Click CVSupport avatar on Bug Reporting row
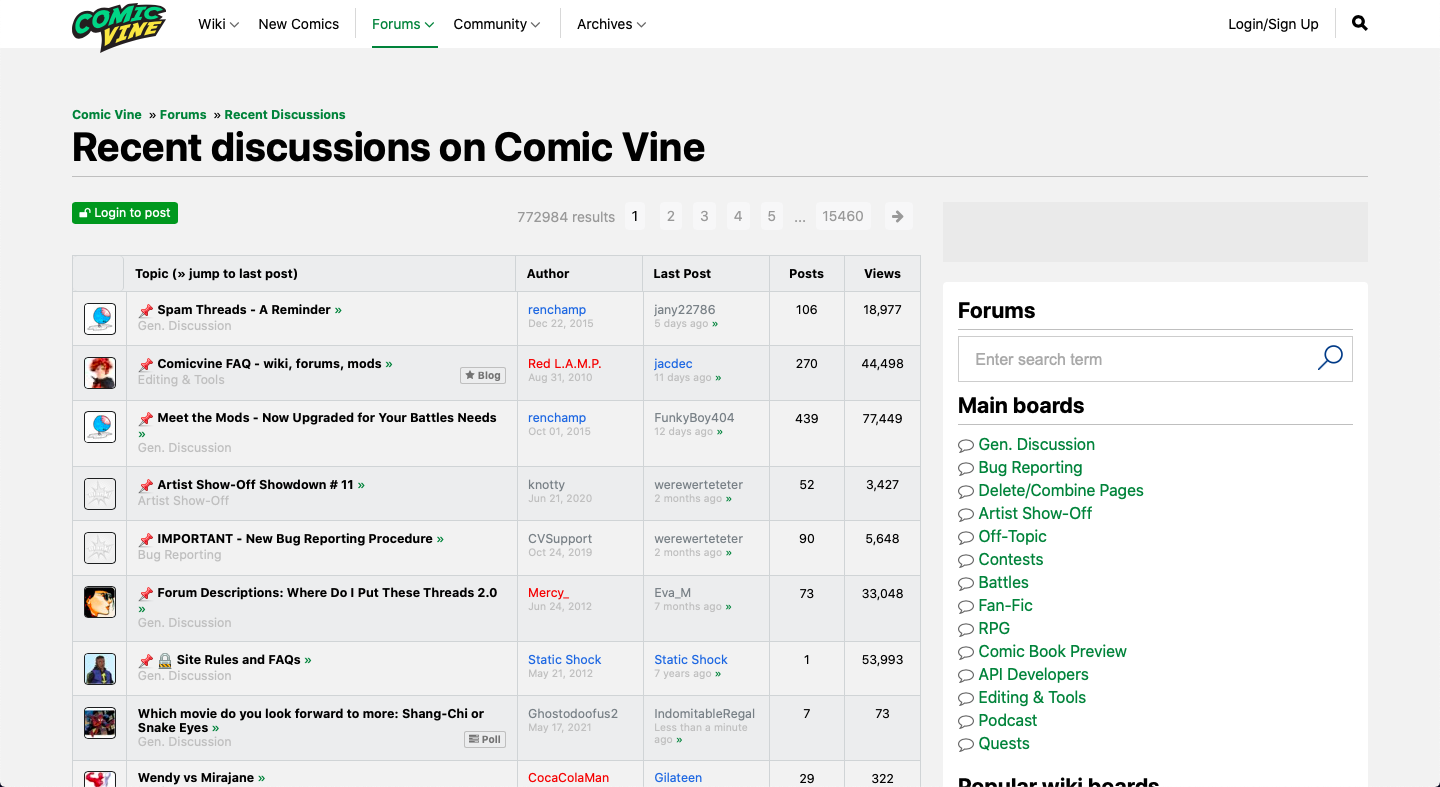Viewport: 1440px width, 787px height. tap(100, 547)
